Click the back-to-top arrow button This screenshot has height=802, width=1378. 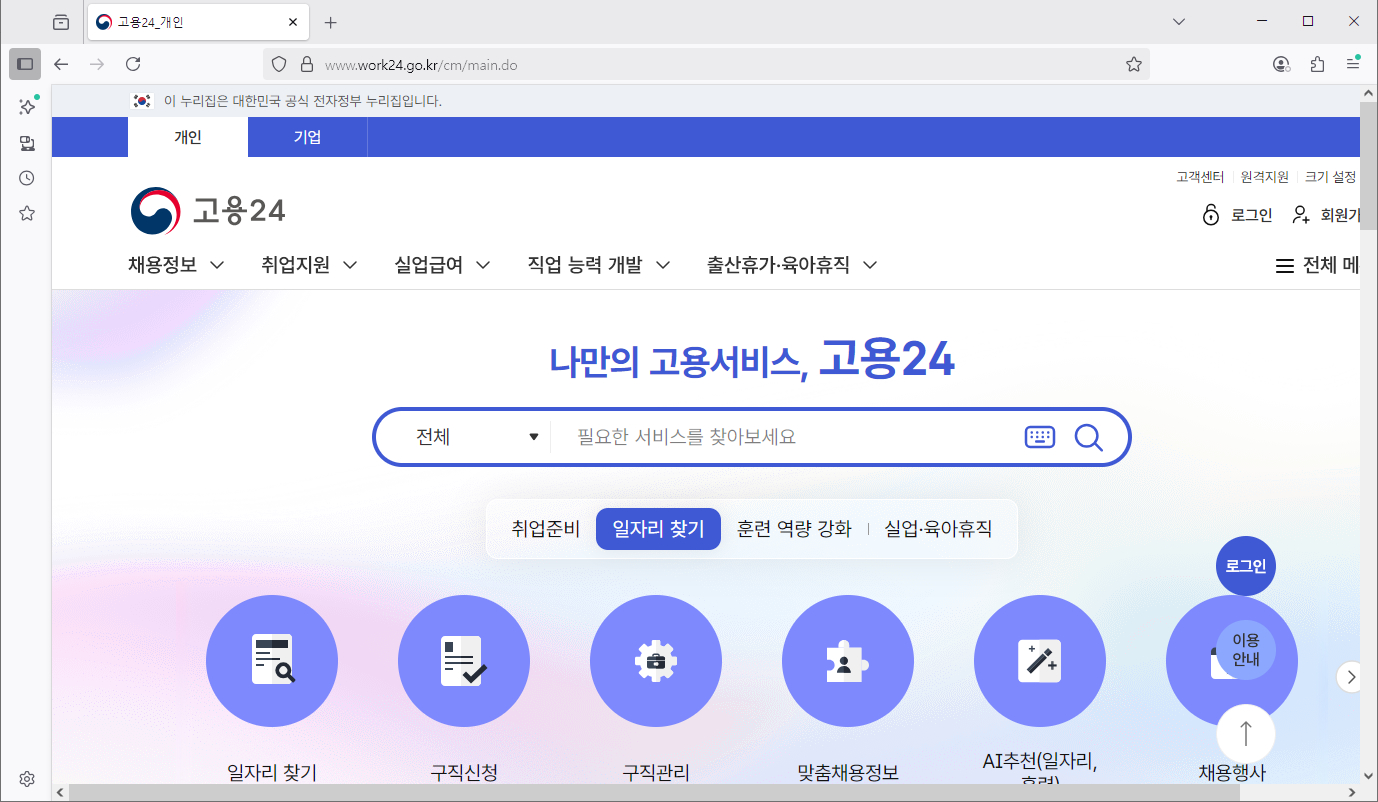pyautogui.click(x=1245, y=733)
